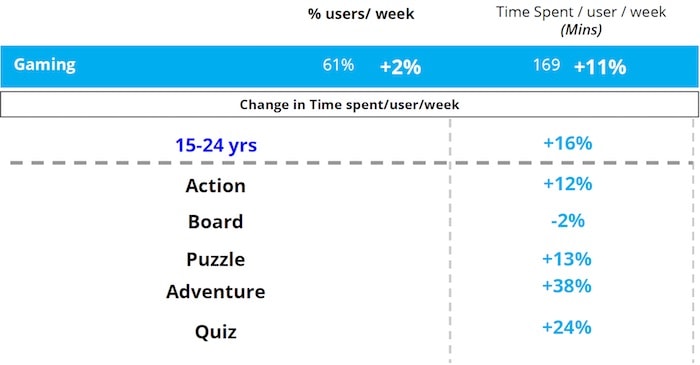700x365 pixels.
Task: Click 'Time Spent / user / week' header
Action: click(581, 12)
